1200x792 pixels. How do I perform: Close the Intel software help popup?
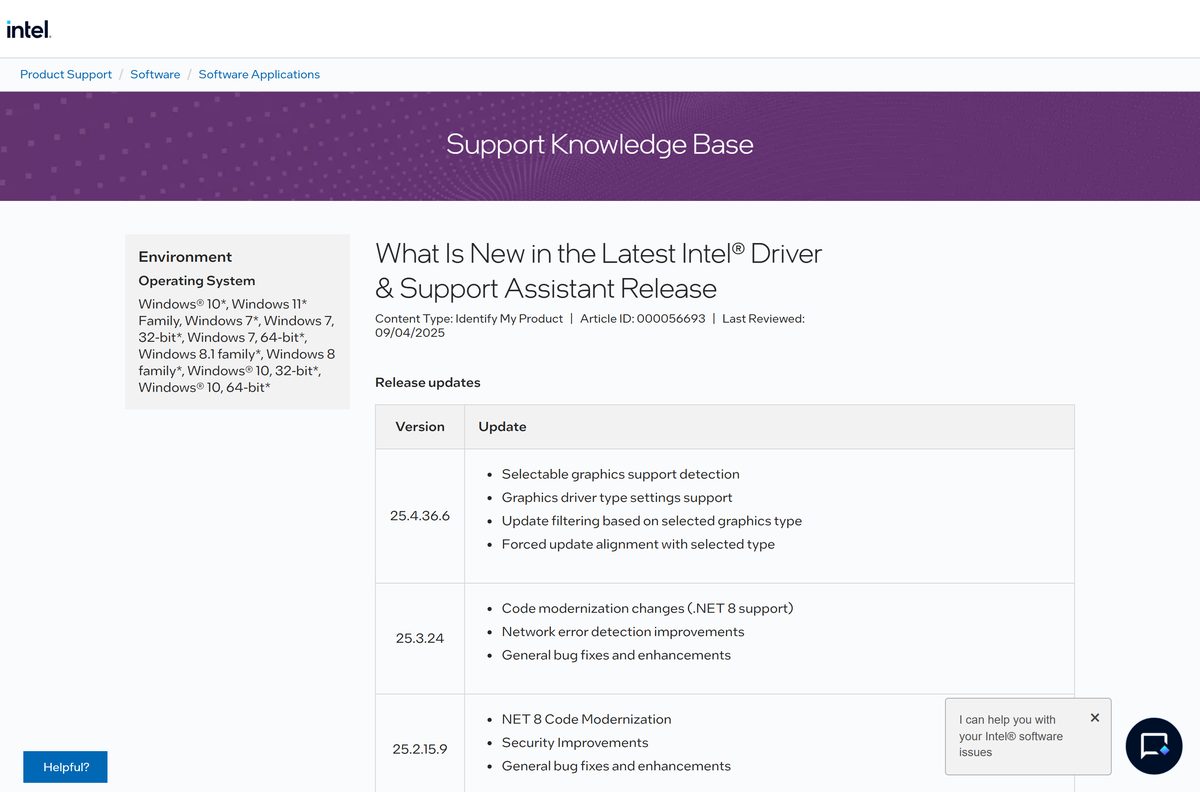pyautogui.click(x=1095, y=717)
